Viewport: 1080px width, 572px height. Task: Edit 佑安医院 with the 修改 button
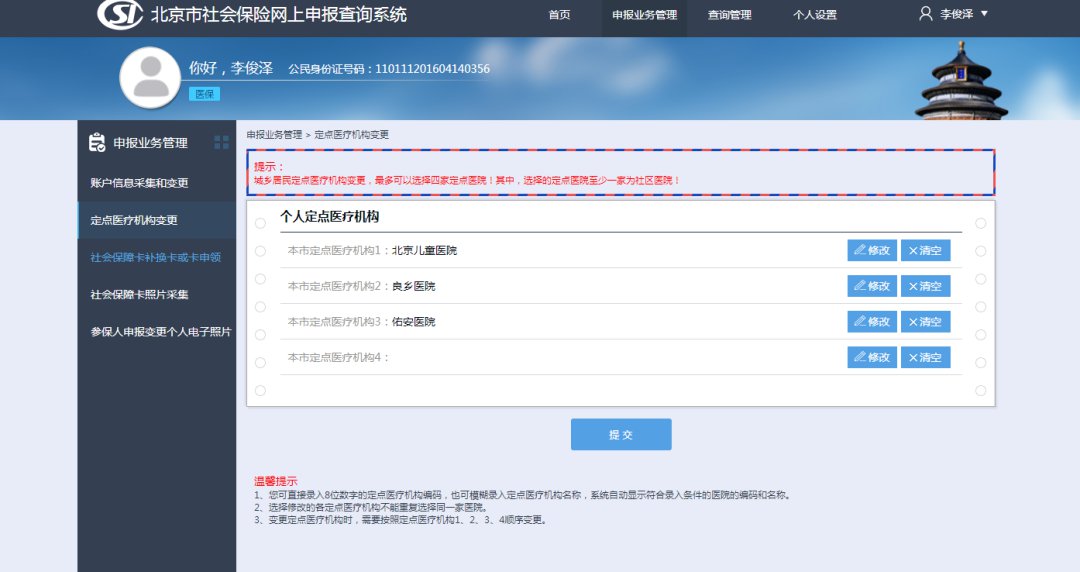tap(872, 322)
